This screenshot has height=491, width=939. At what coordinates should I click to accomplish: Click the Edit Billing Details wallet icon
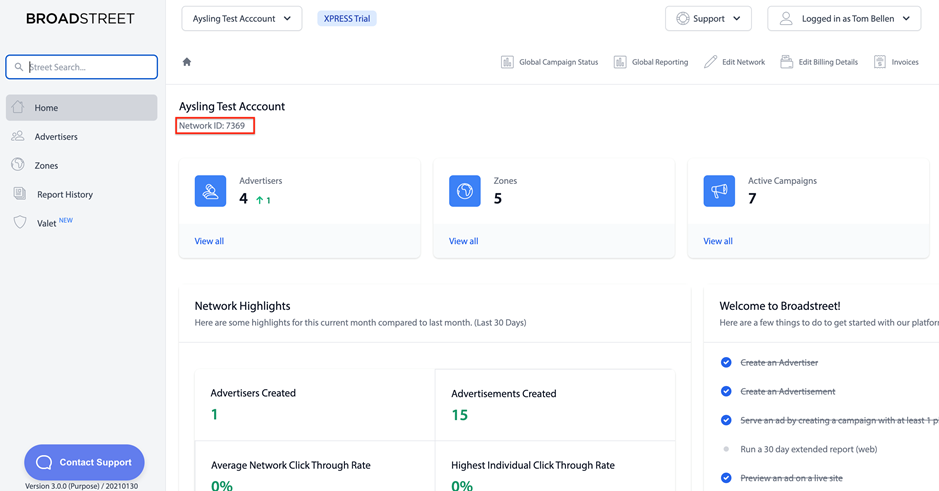point(786,62)
